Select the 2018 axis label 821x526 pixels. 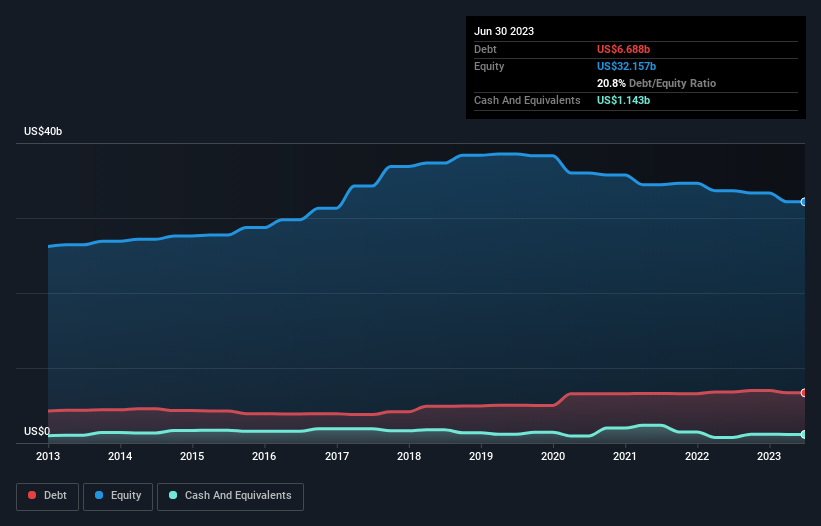point(409,456)
